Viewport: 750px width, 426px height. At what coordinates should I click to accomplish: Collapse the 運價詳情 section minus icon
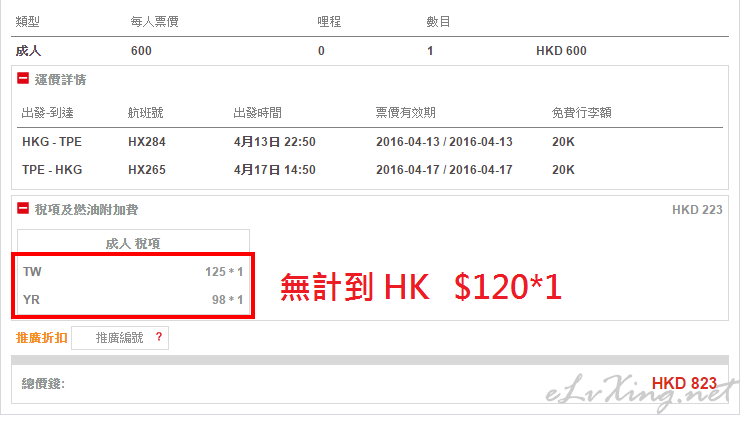(23, 78)
